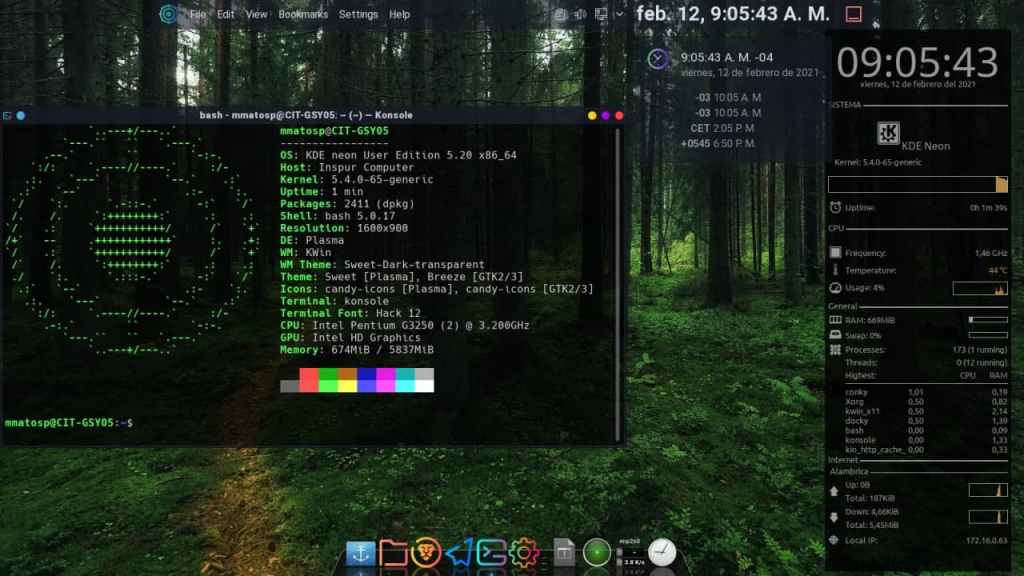The image size is (1024, 576).
Task: Launch the file manager folder icon
Action: [x=394, y=552]
